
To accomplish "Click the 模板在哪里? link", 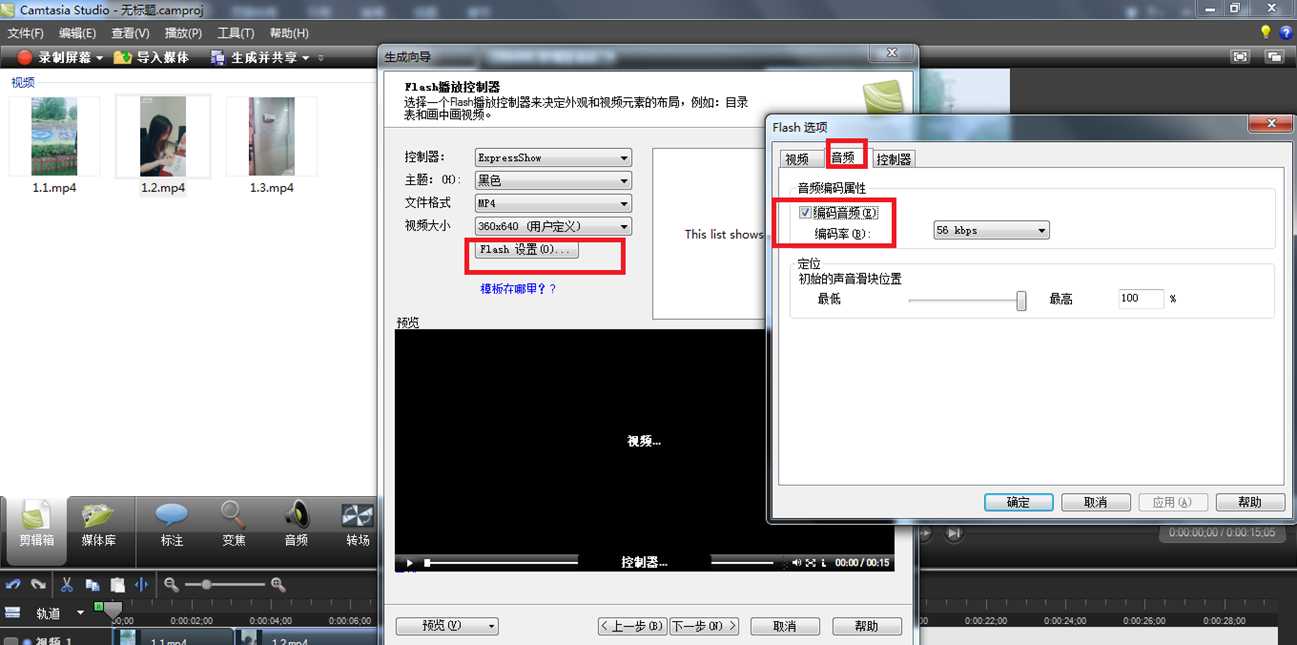I will (x=518, y=289).
